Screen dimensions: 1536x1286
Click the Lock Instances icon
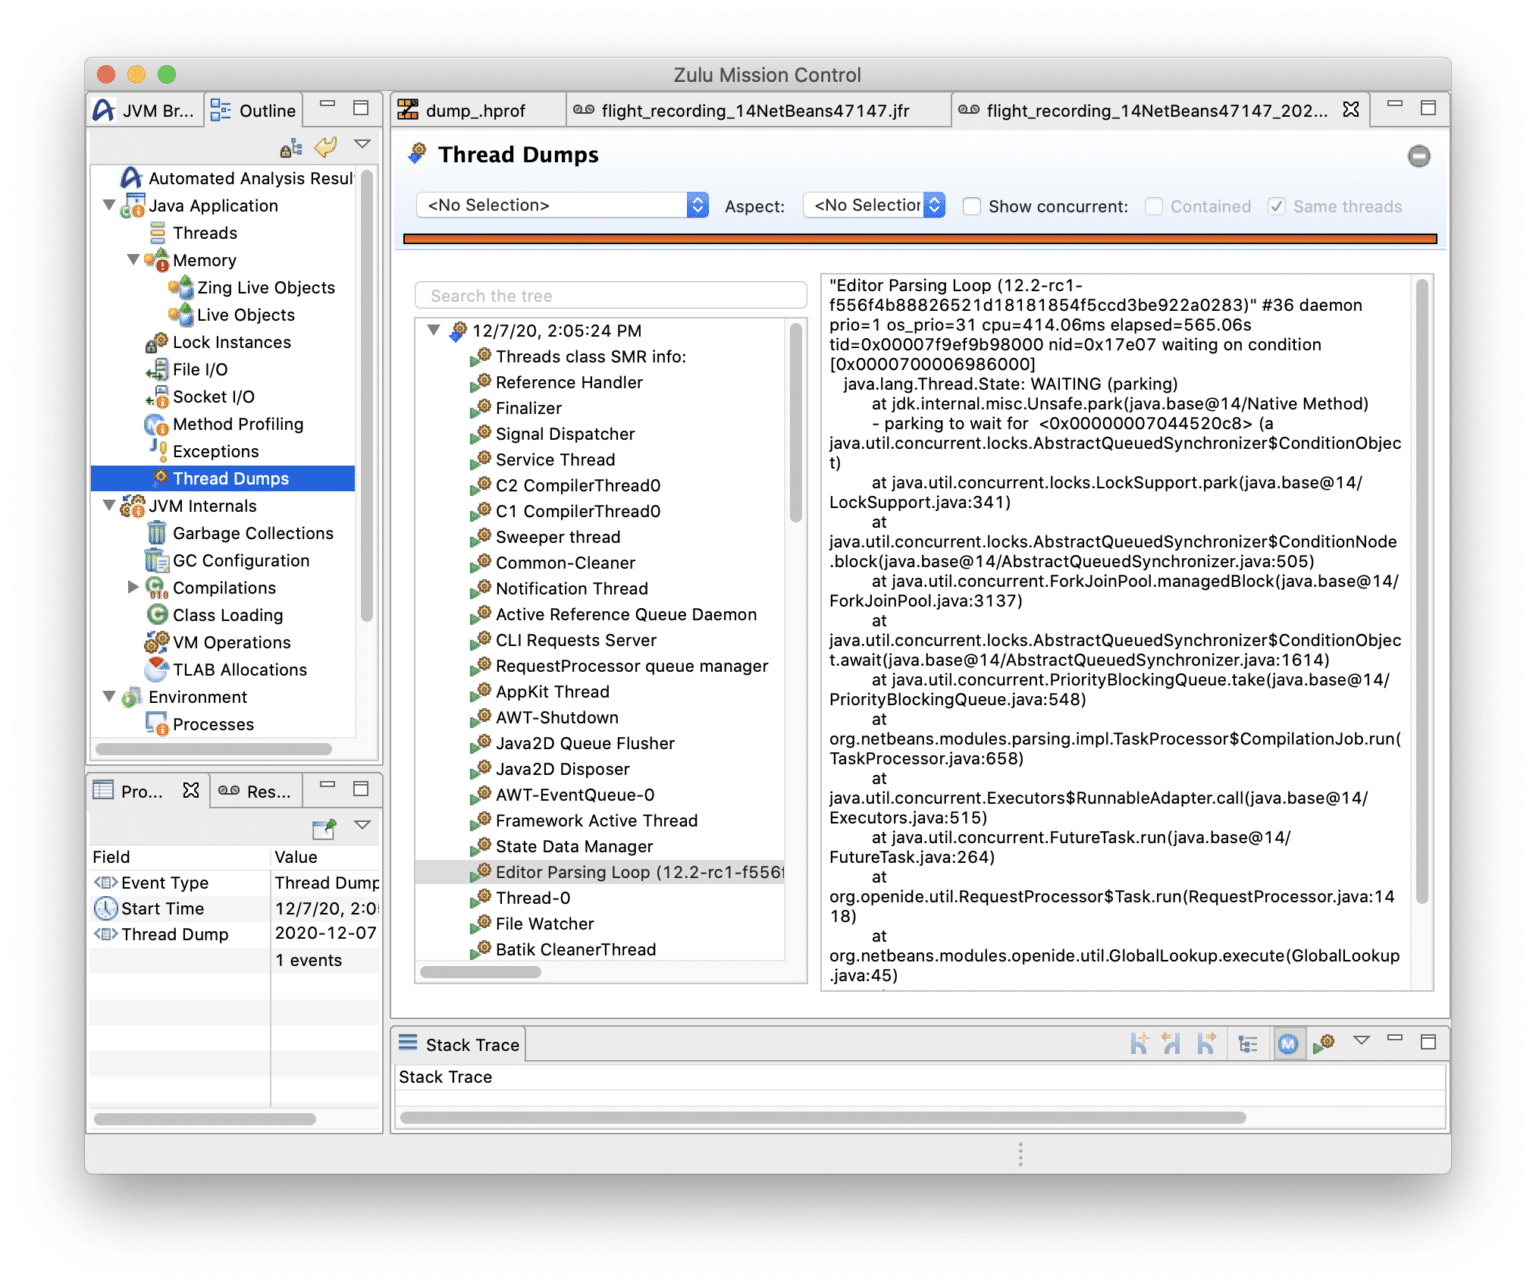coord(156,342)
